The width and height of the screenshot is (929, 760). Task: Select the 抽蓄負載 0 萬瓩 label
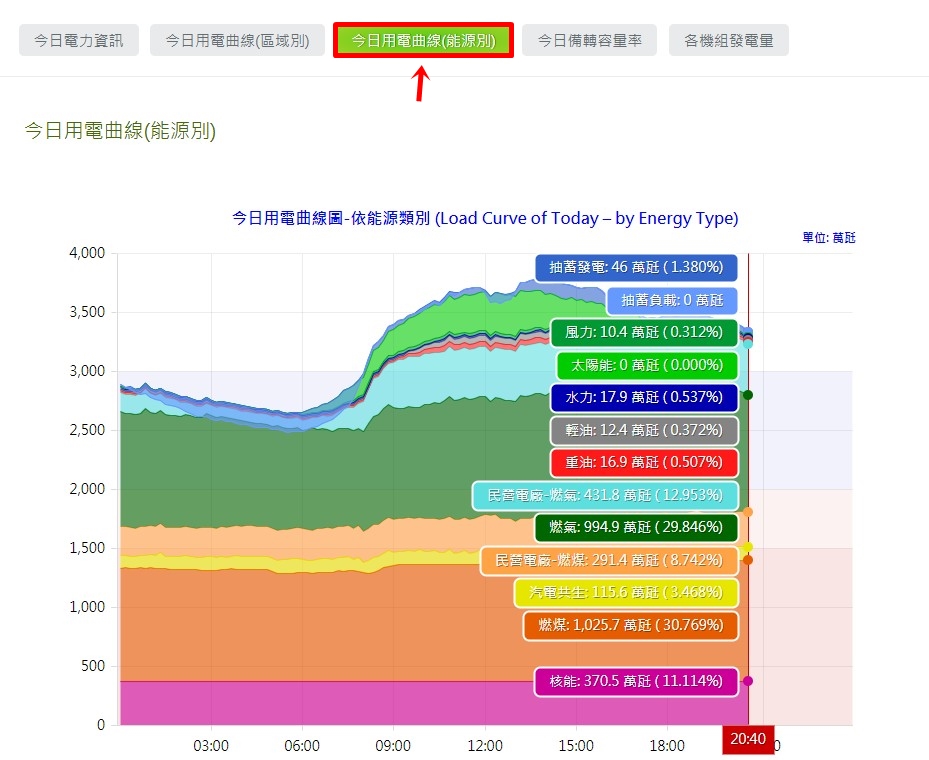point(672,300)
